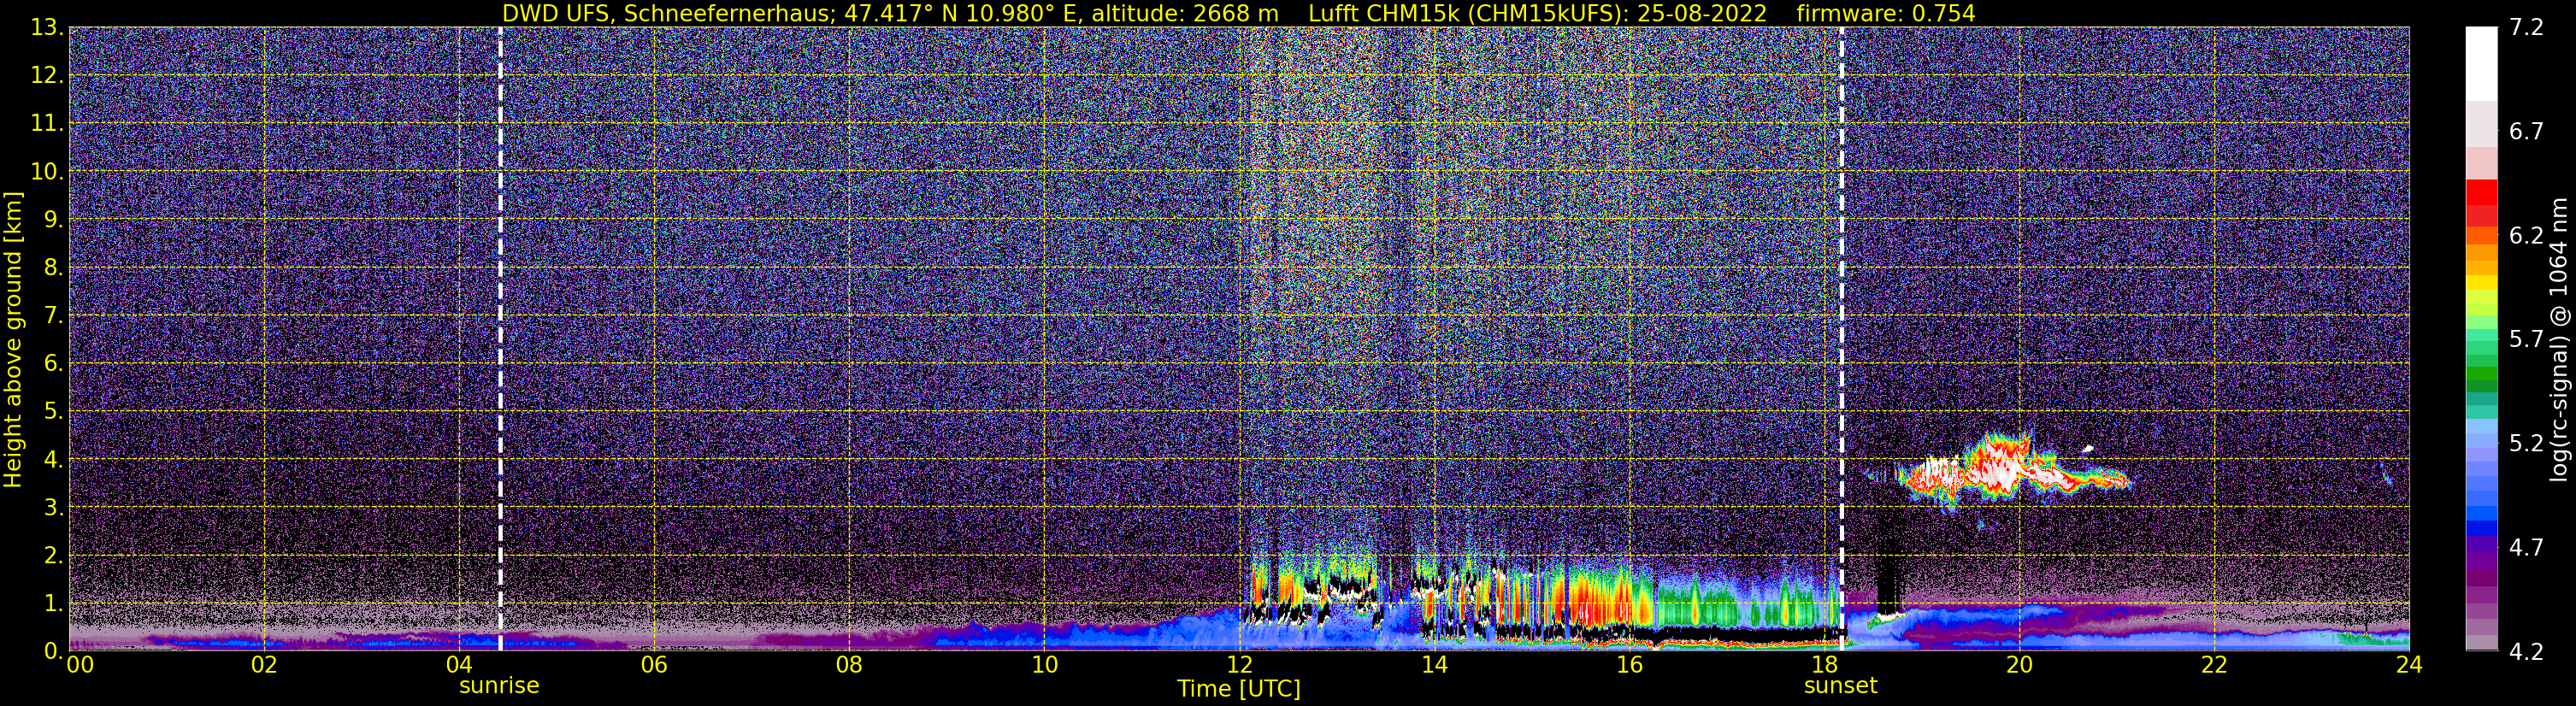Click the 14 time tick label
This screenshot has width=2576, height=706.
click(x=1434, y=664)
